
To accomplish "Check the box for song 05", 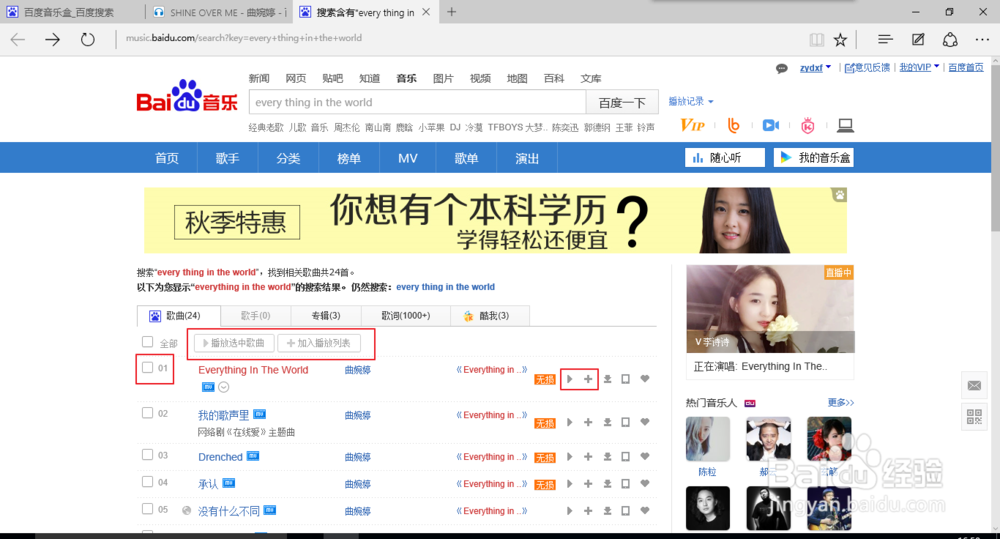I will tap(147, 509).
